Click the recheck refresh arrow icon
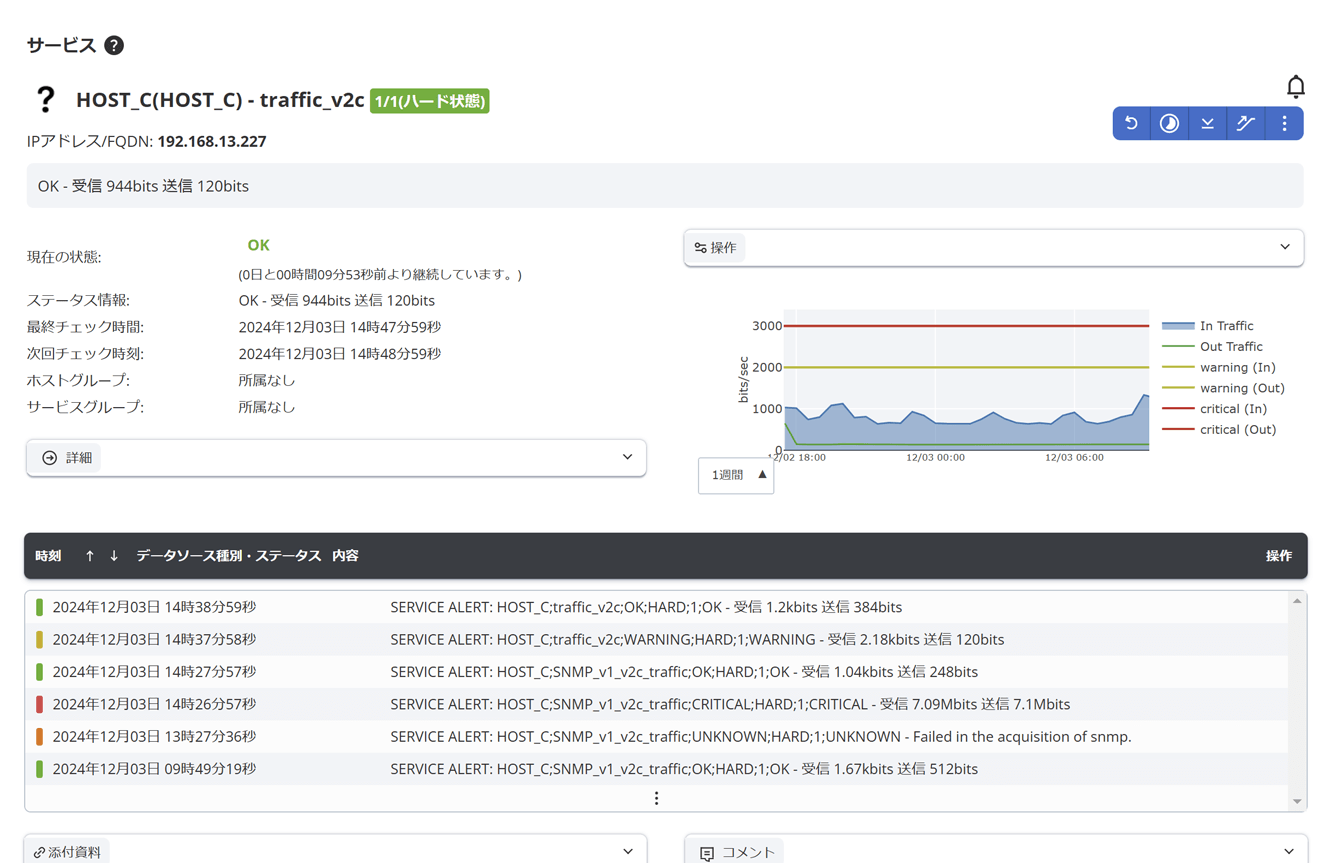Screen dimensions: 1329x863 click(1131, 123)
